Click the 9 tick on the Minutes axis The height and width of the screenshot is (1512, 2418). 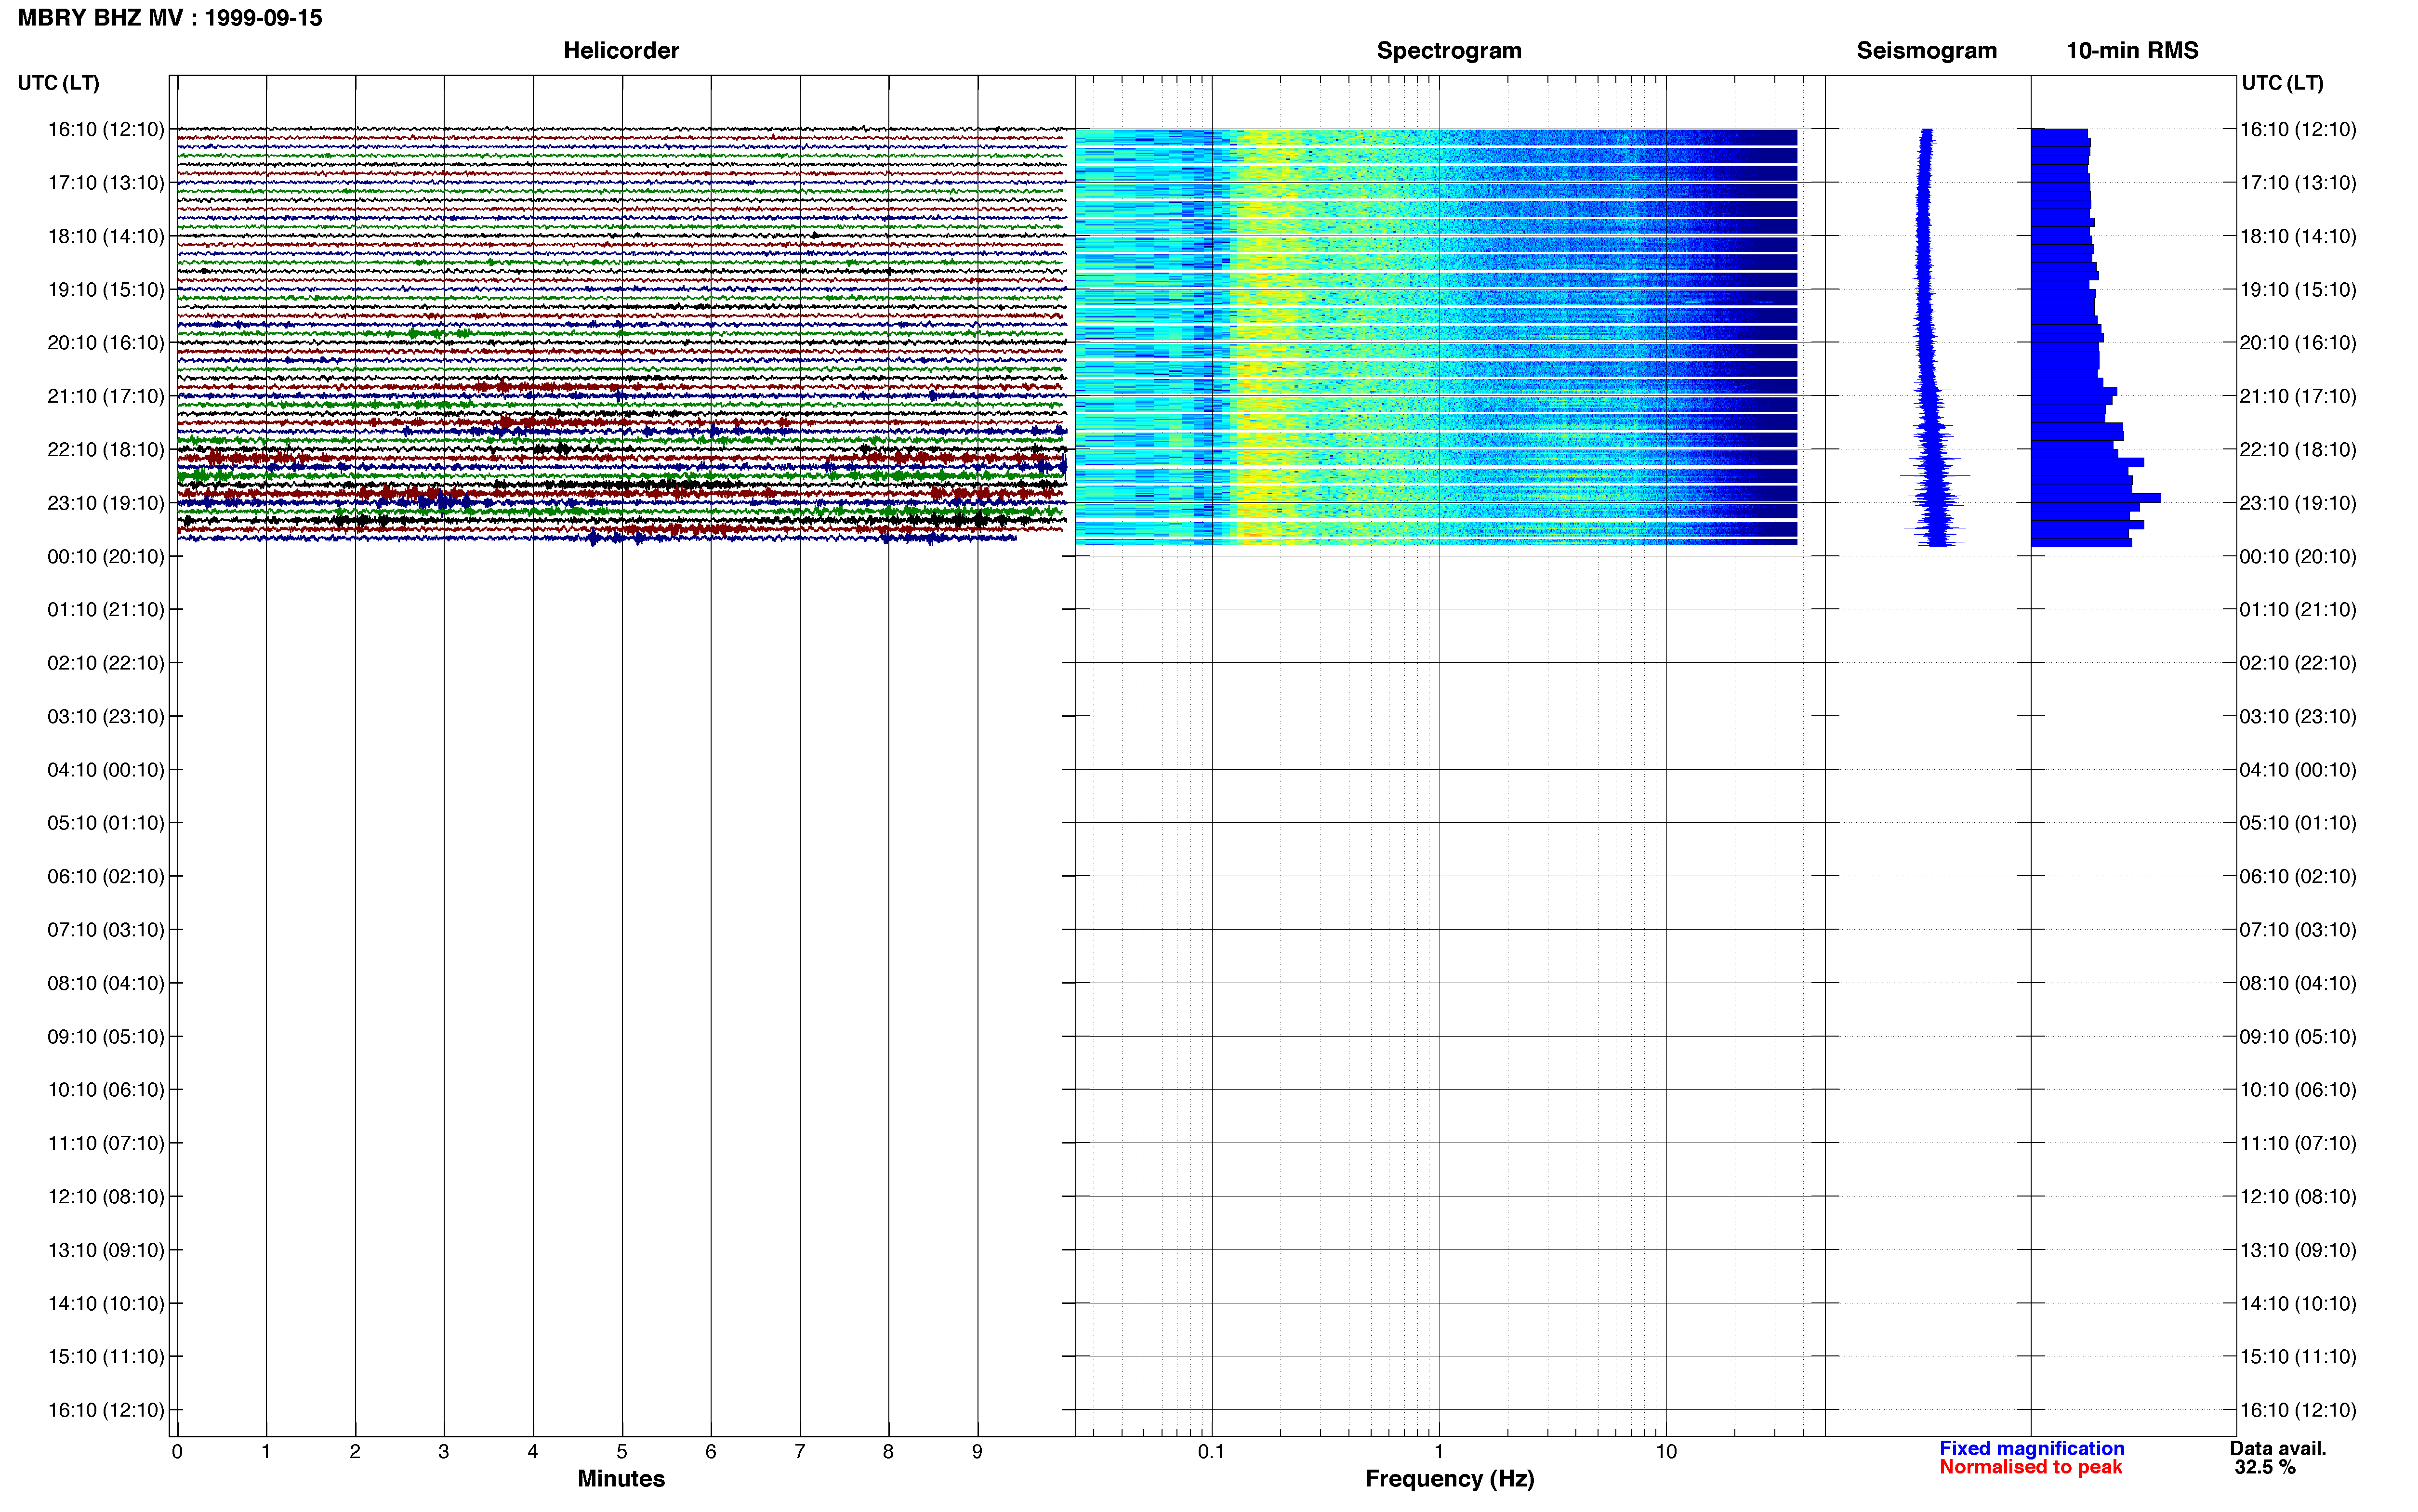(977, 1451)
